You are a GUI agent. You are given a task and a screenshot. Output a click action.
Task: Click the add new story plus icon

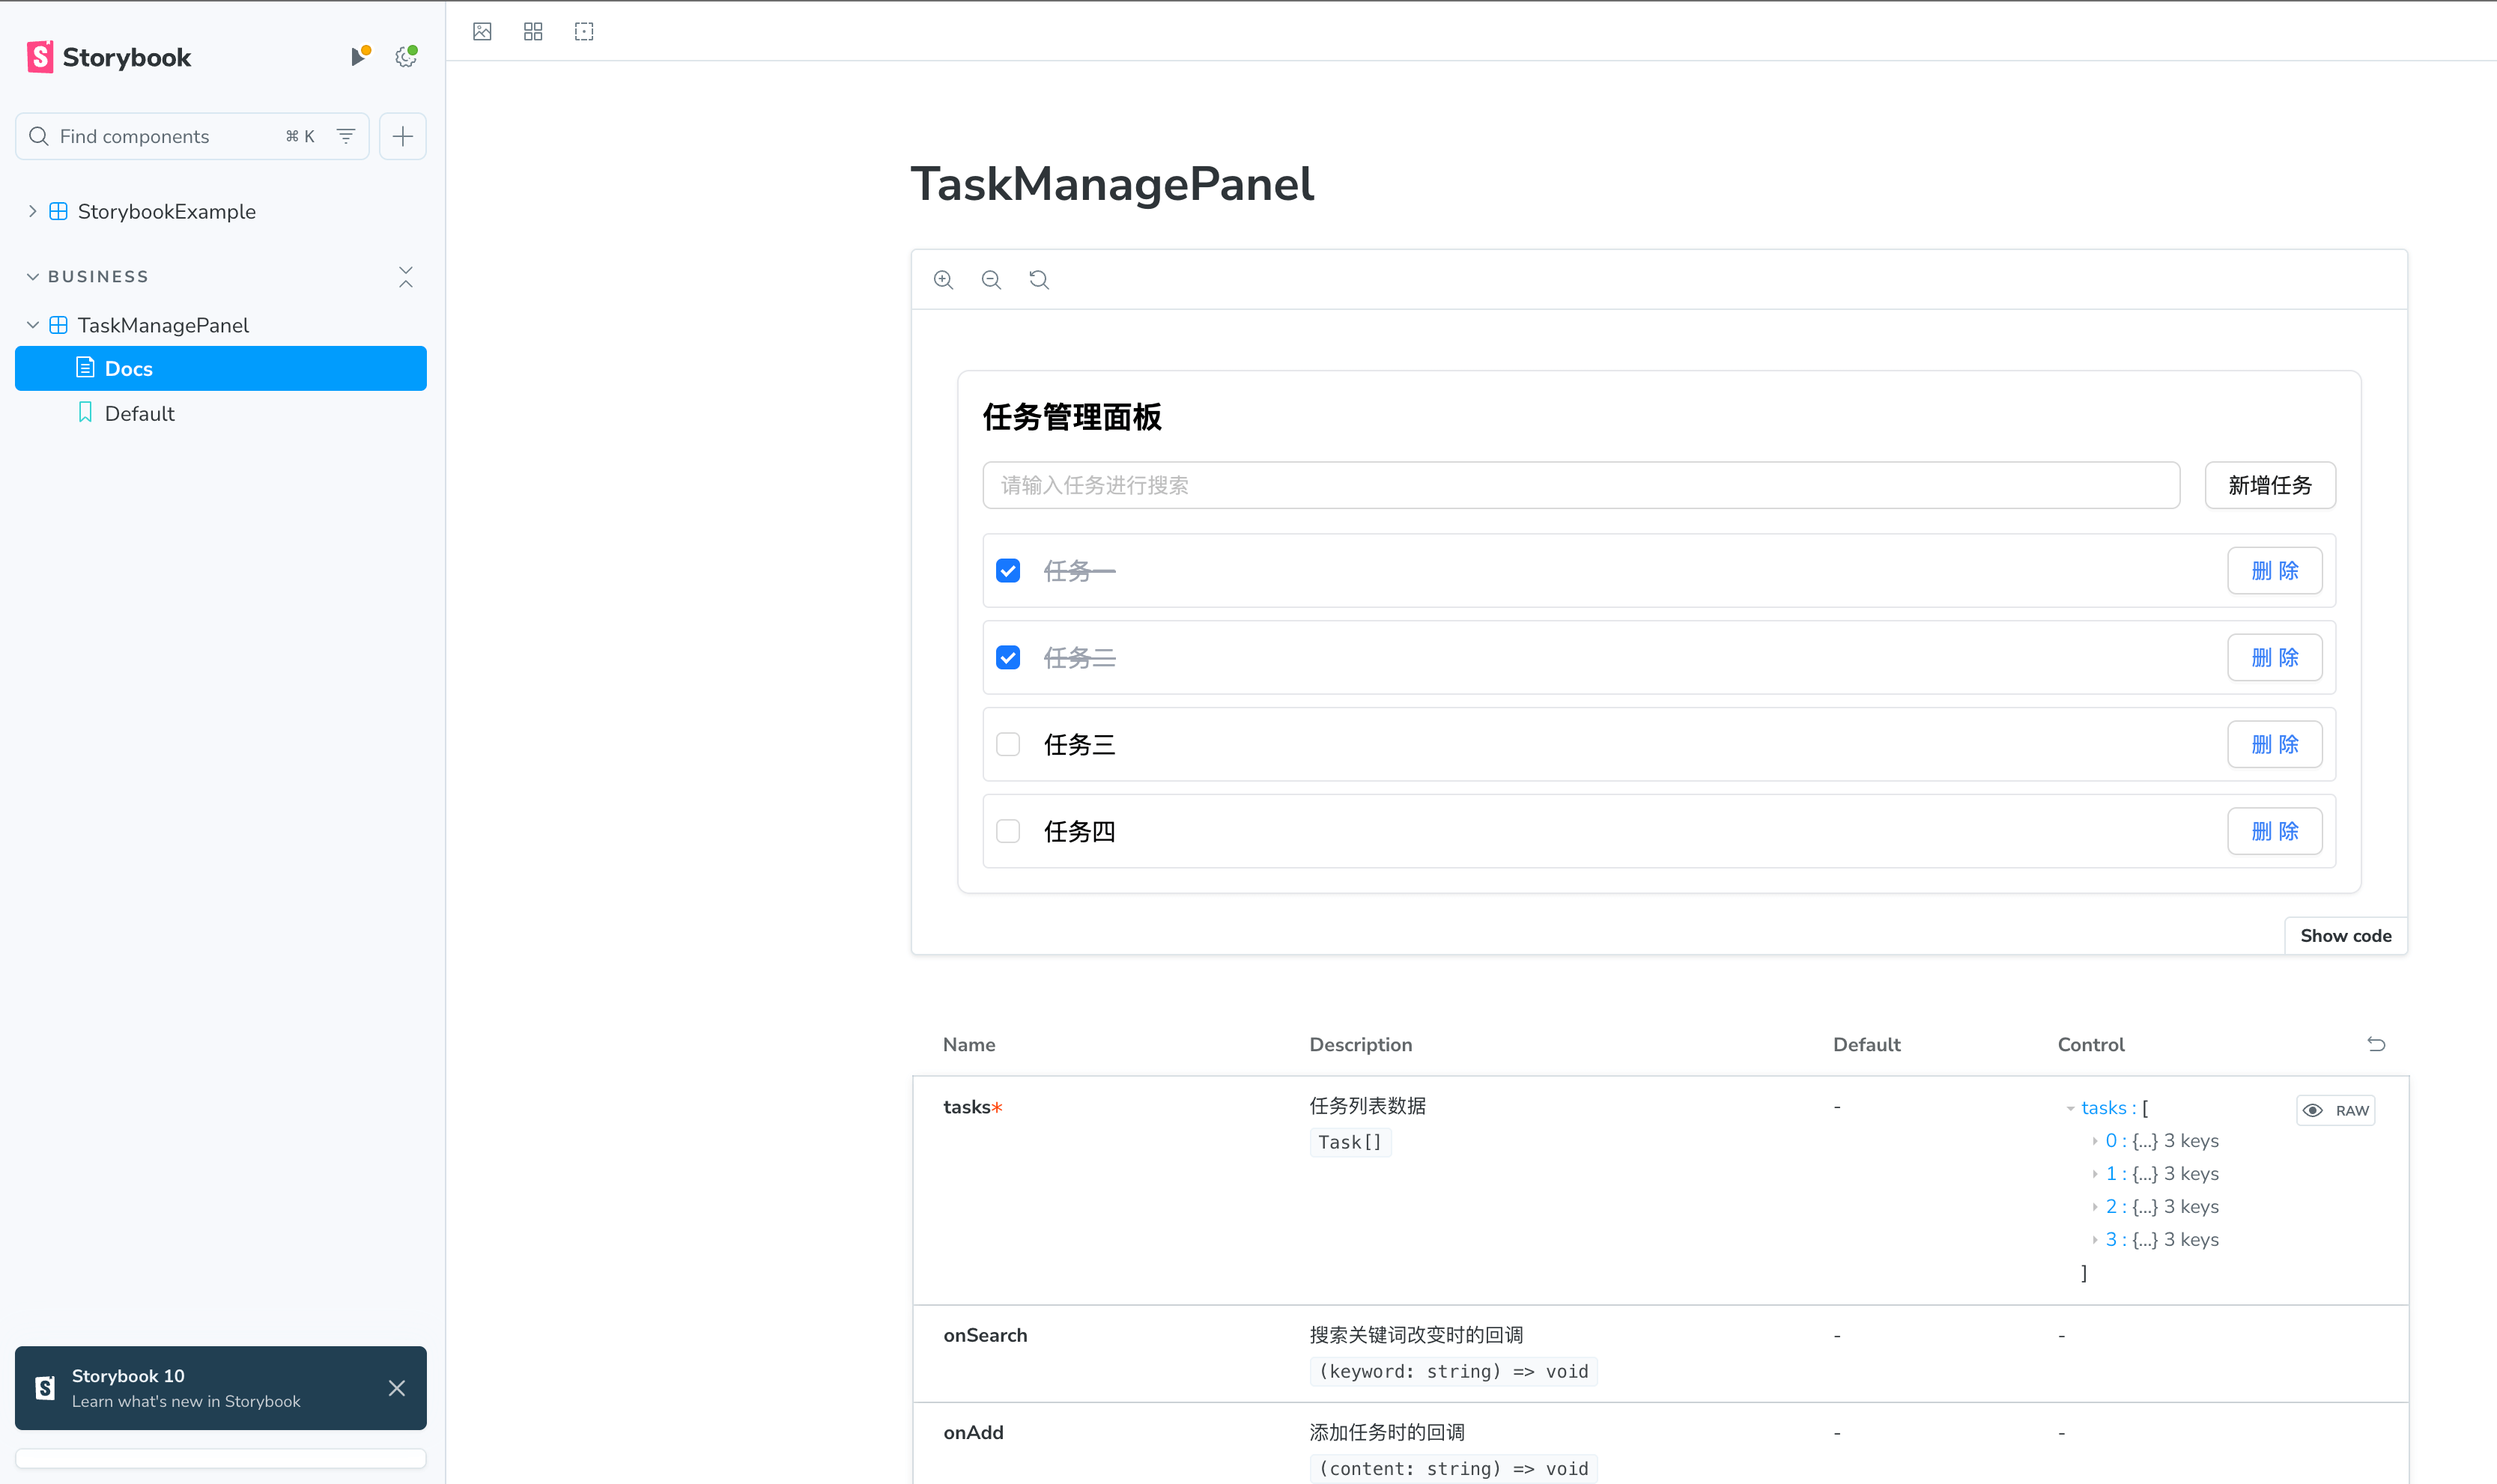(403, 136)
